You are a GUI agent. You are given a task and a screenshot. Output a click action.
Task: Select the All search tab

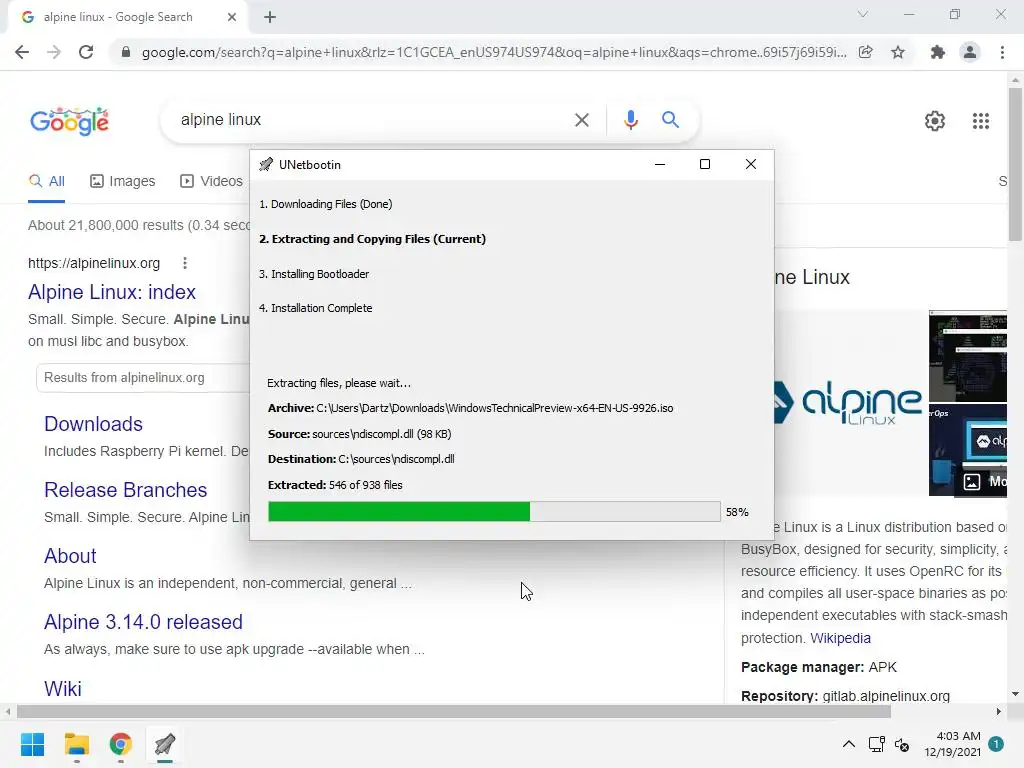[x=46, y=181]
